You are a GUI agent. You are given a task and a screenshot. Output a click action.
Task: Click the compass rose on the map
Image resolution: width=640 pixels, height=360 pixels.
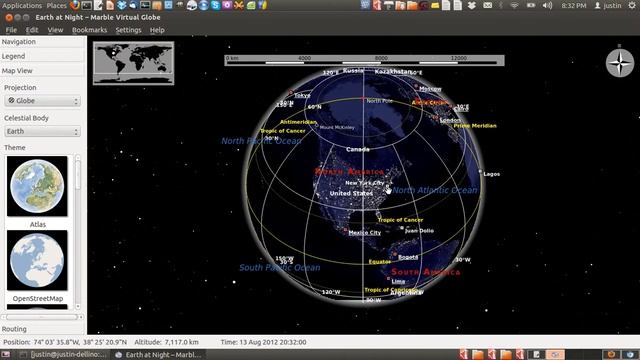(x=620, y=63)
